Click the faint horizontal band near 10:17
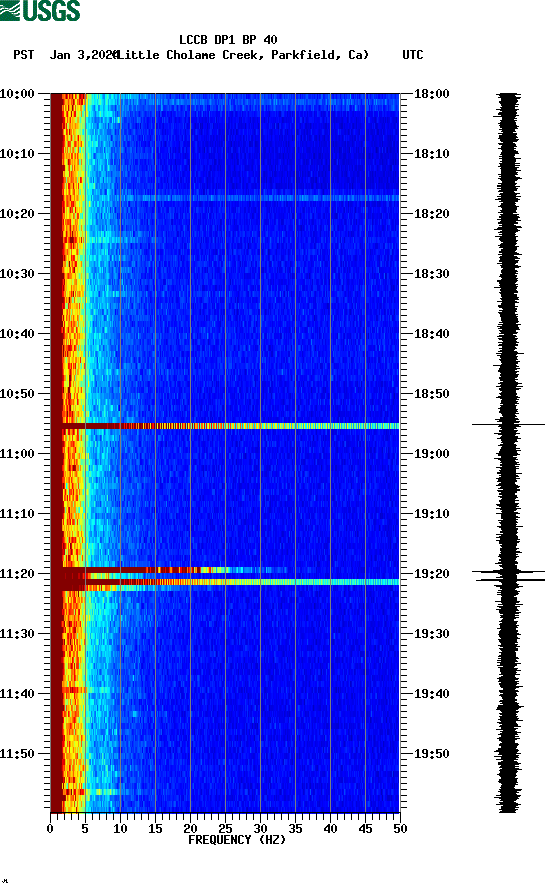This screenshot has width=552, height=892. pyautogui.click(x=225, y=198)
